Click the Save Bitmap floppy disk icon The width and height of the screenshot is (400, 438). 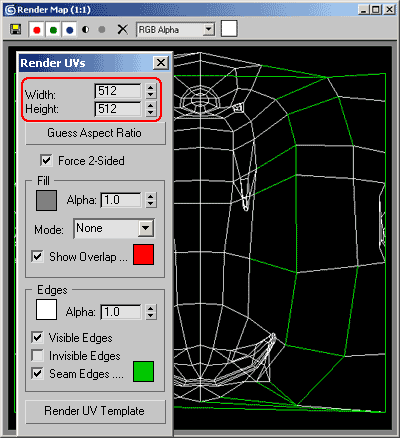click(x=15, y=30)
